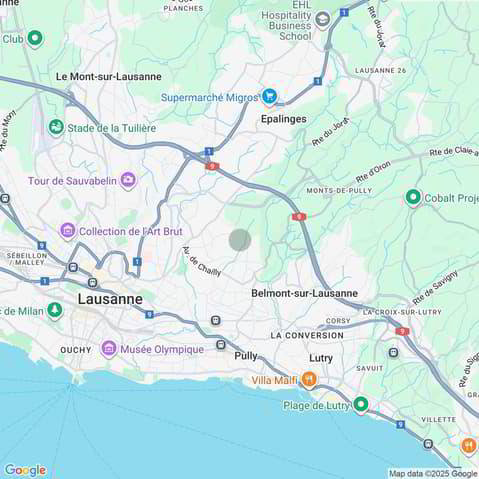Select the Belmont-sur-Lausanne label

(x=304, y=293)
